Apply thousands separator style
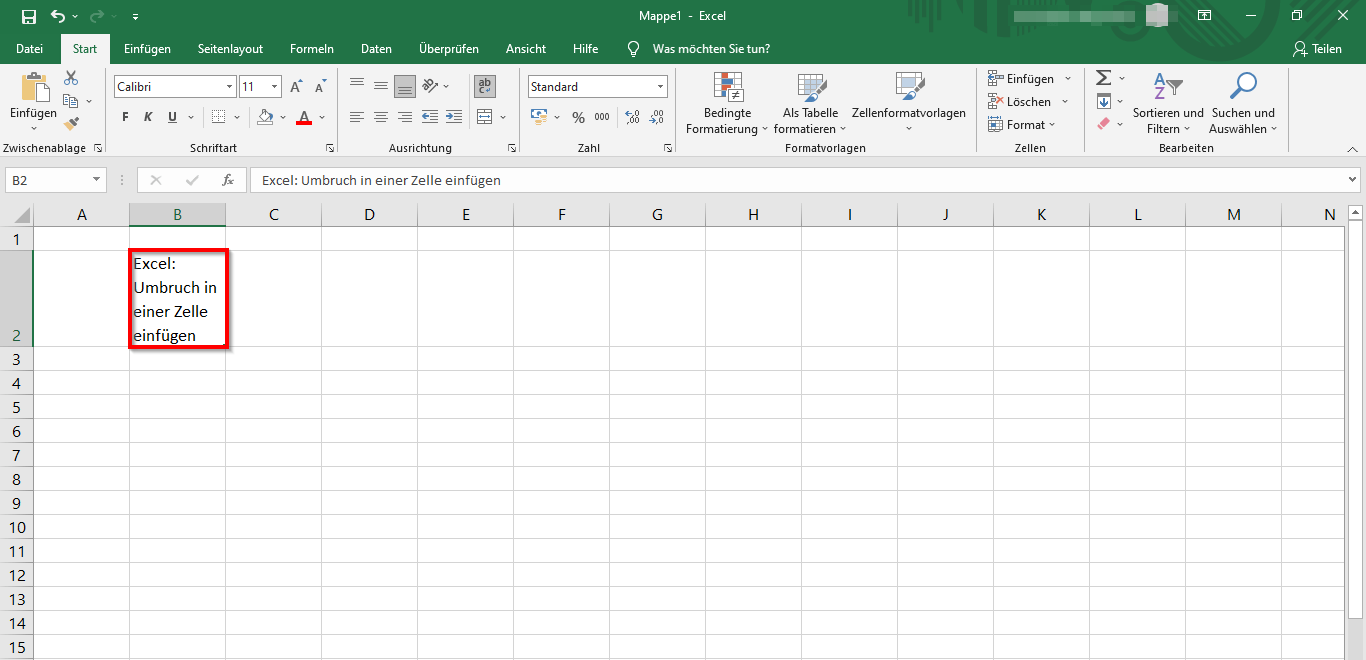 (602, 117)
